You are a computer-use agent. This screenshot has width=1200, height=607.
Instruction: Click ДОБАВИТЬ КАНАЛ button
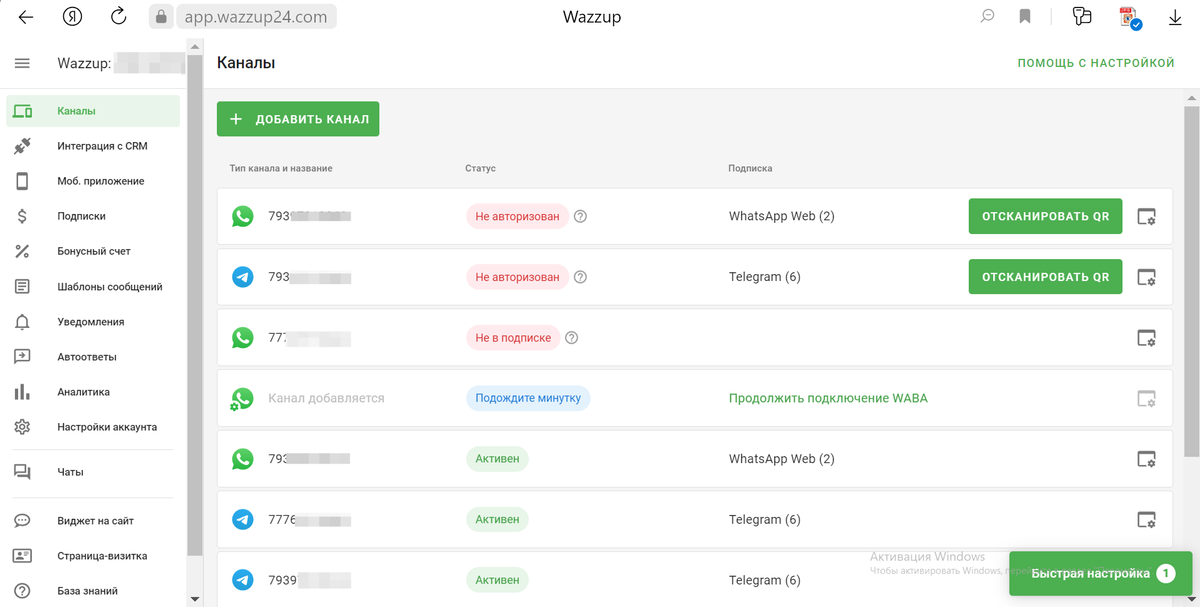click(298, 119)
